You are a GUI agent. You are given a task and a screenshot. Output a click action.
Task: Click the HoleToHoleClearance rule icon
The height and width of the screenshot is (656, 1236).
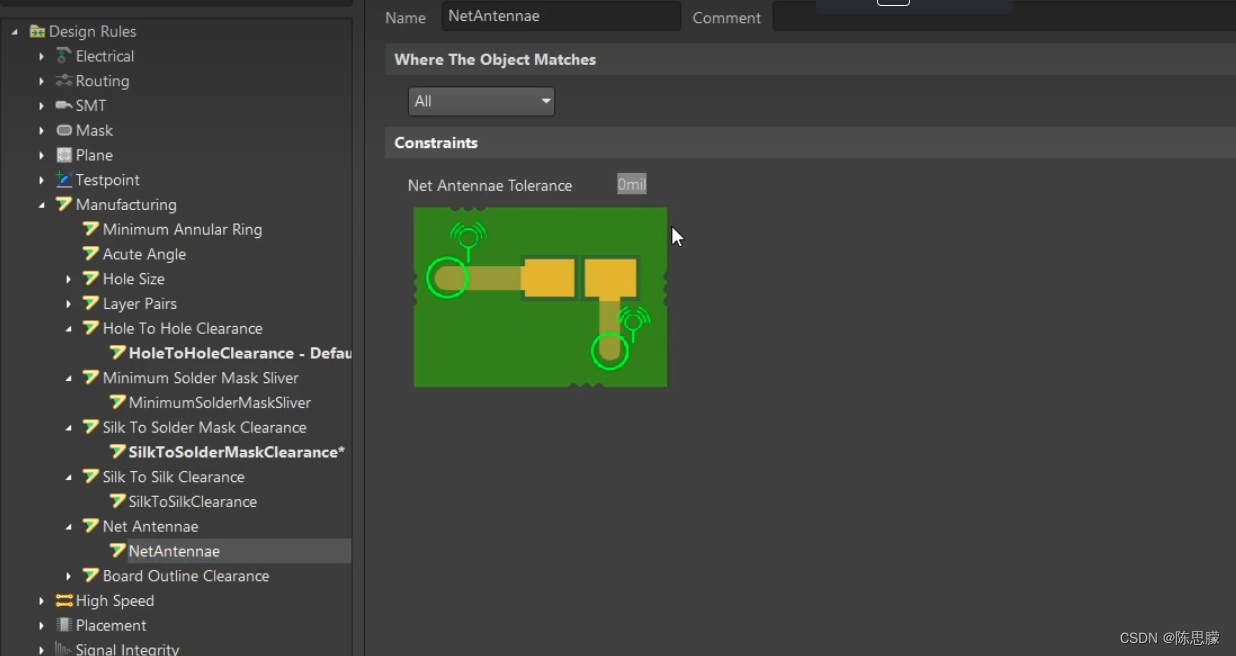(118, 353)
